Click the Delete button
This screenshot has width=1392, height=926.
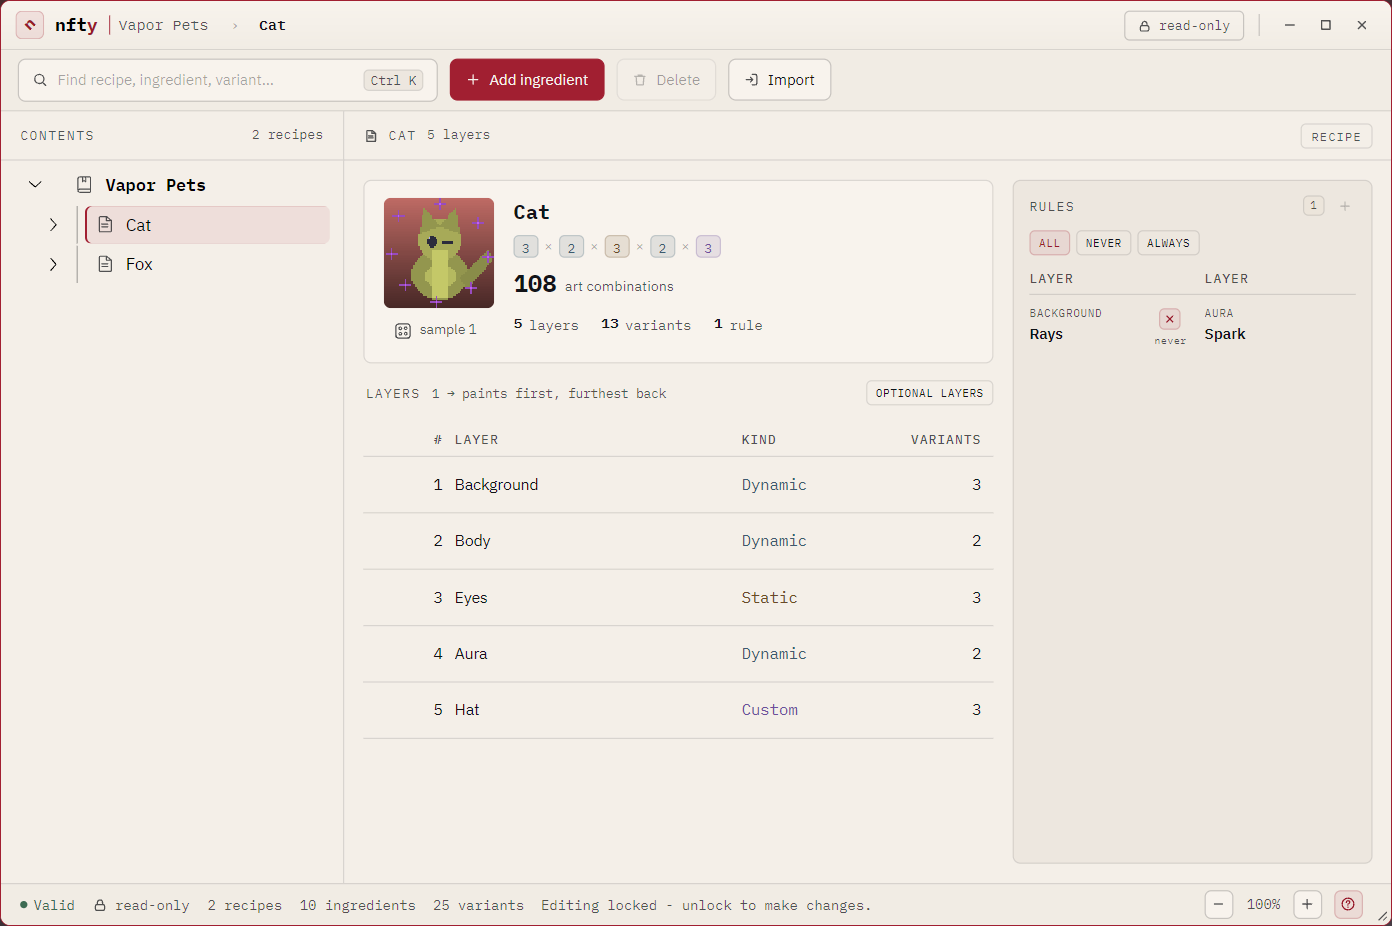[x=666, y=80]
